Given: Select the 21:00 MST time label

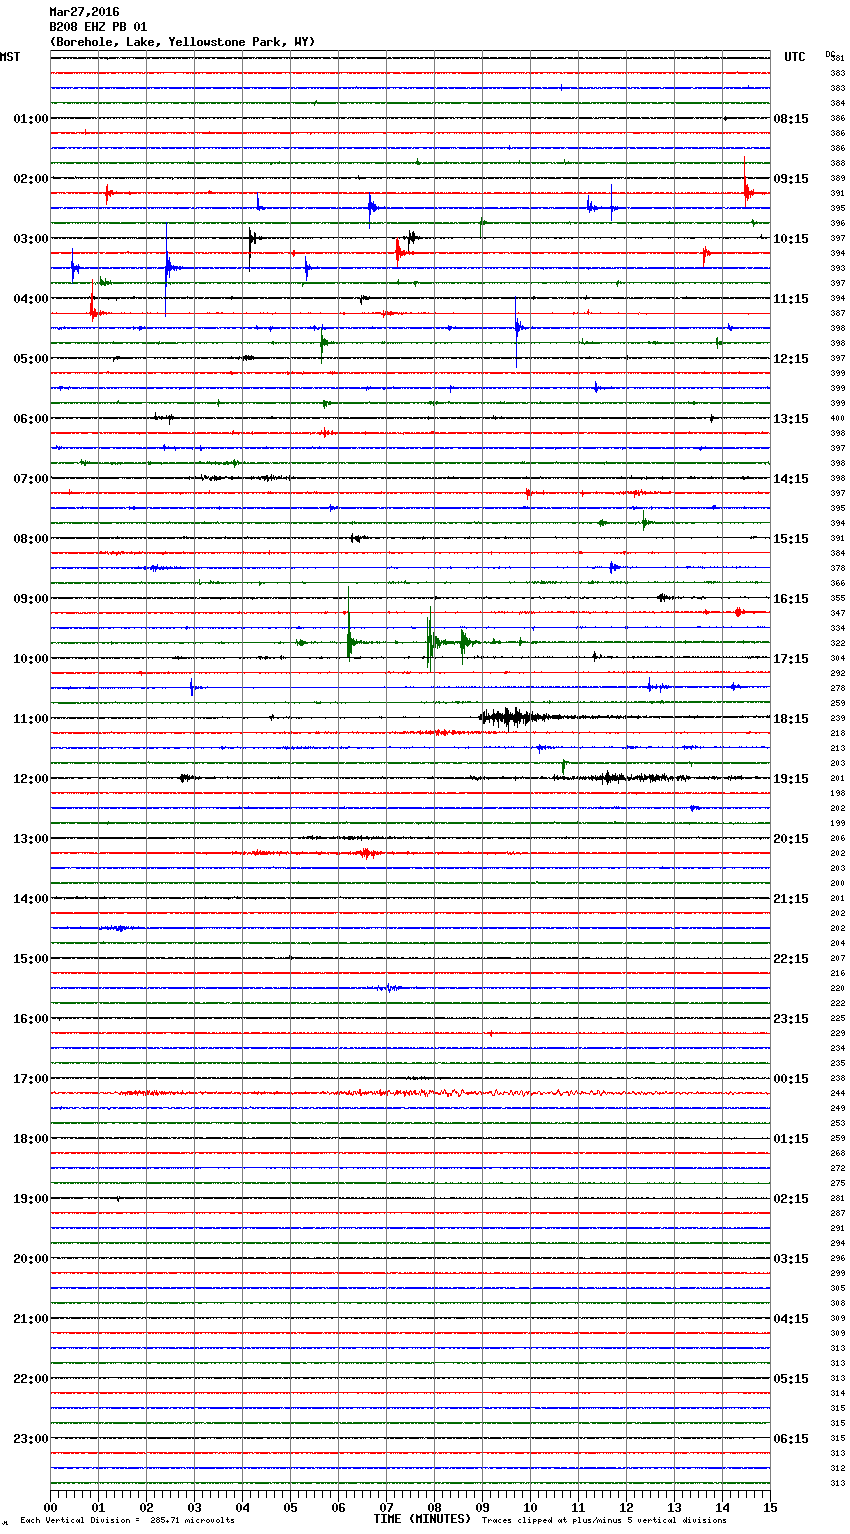Looking at the screenshot, I should [30, 1319].
